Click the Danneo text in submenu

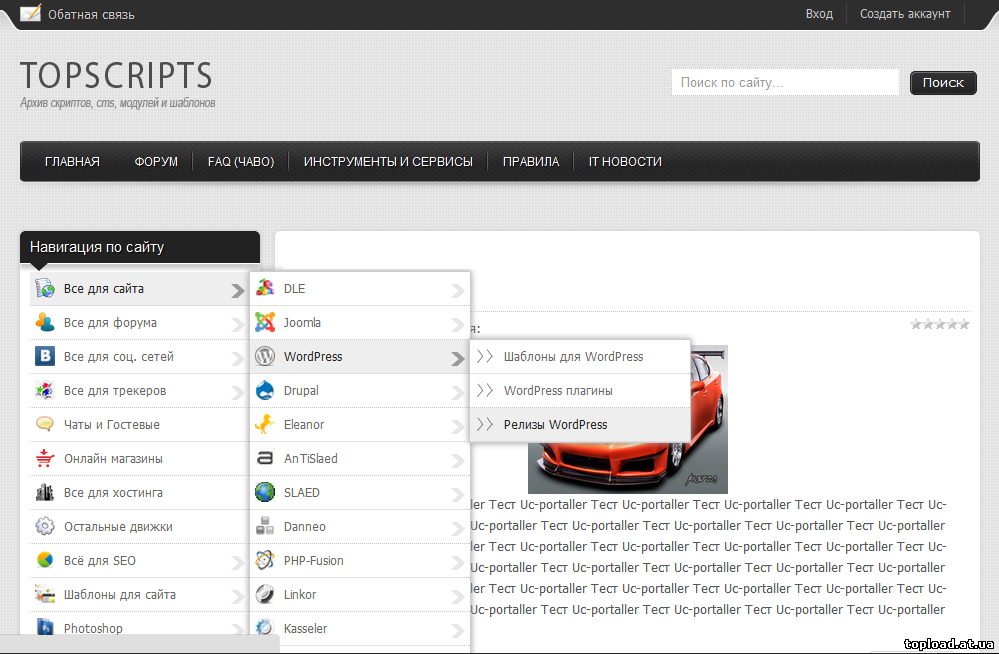[x=305, y=527]
